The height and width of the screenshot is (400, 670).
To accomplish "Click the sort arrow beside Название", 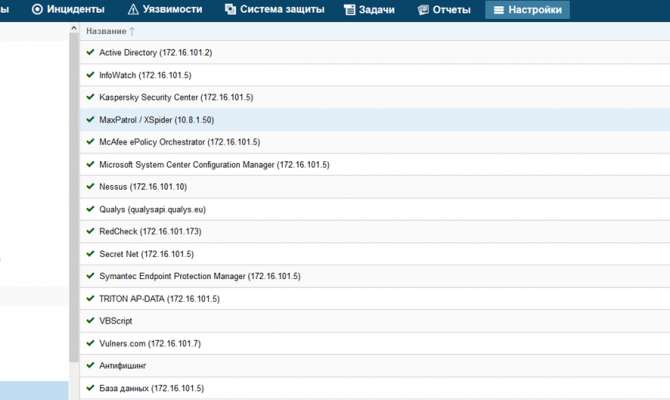I will [x=132, y=31].
